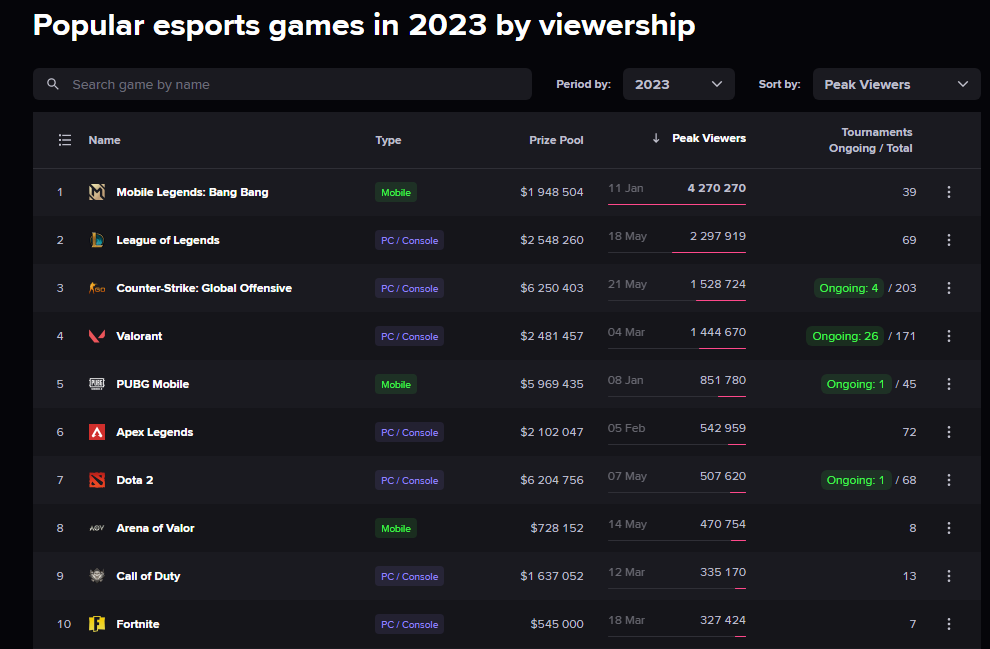Show more options for Arena of Valor row

(948, 528)
